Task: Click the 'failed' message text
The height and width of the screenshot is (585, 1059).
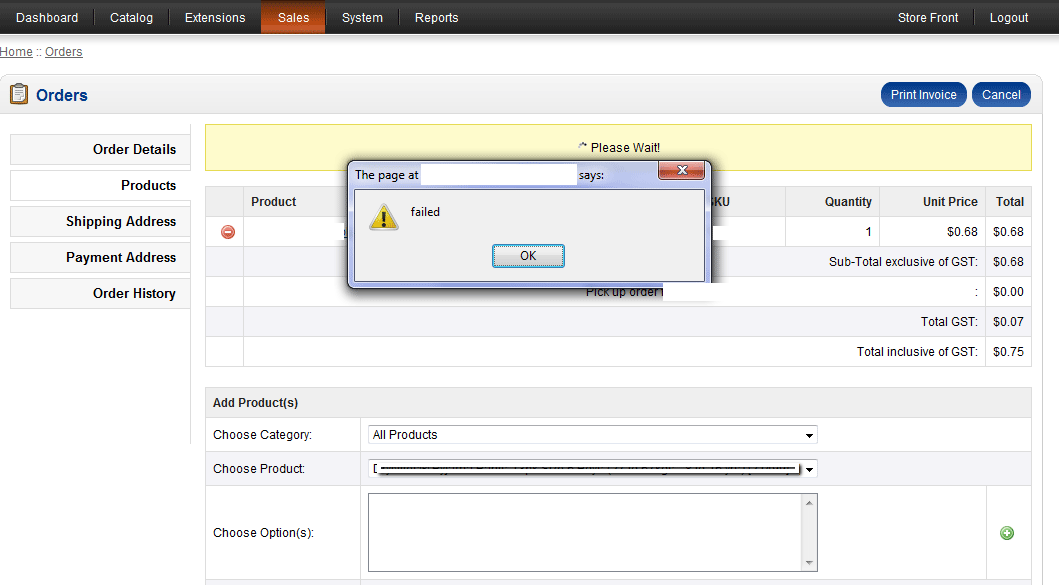Action: pyautogui.click(x=425, y=211)
